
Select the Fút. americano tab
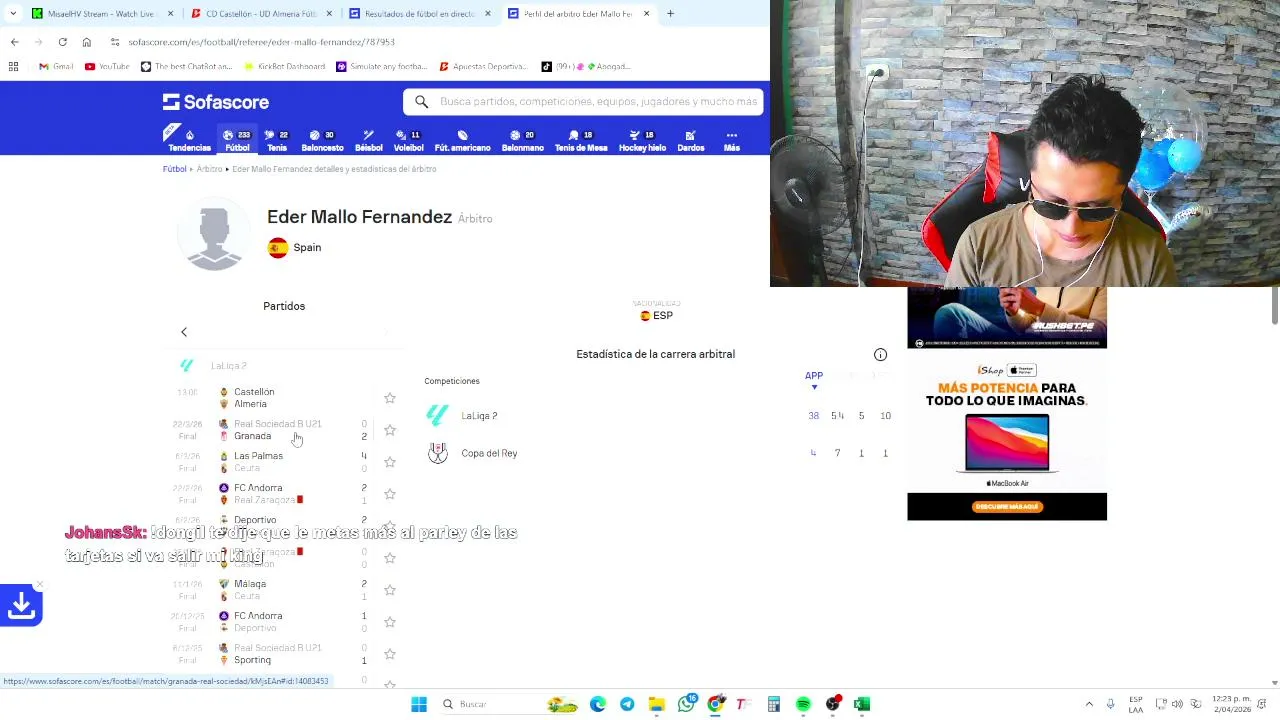point(462,140)
